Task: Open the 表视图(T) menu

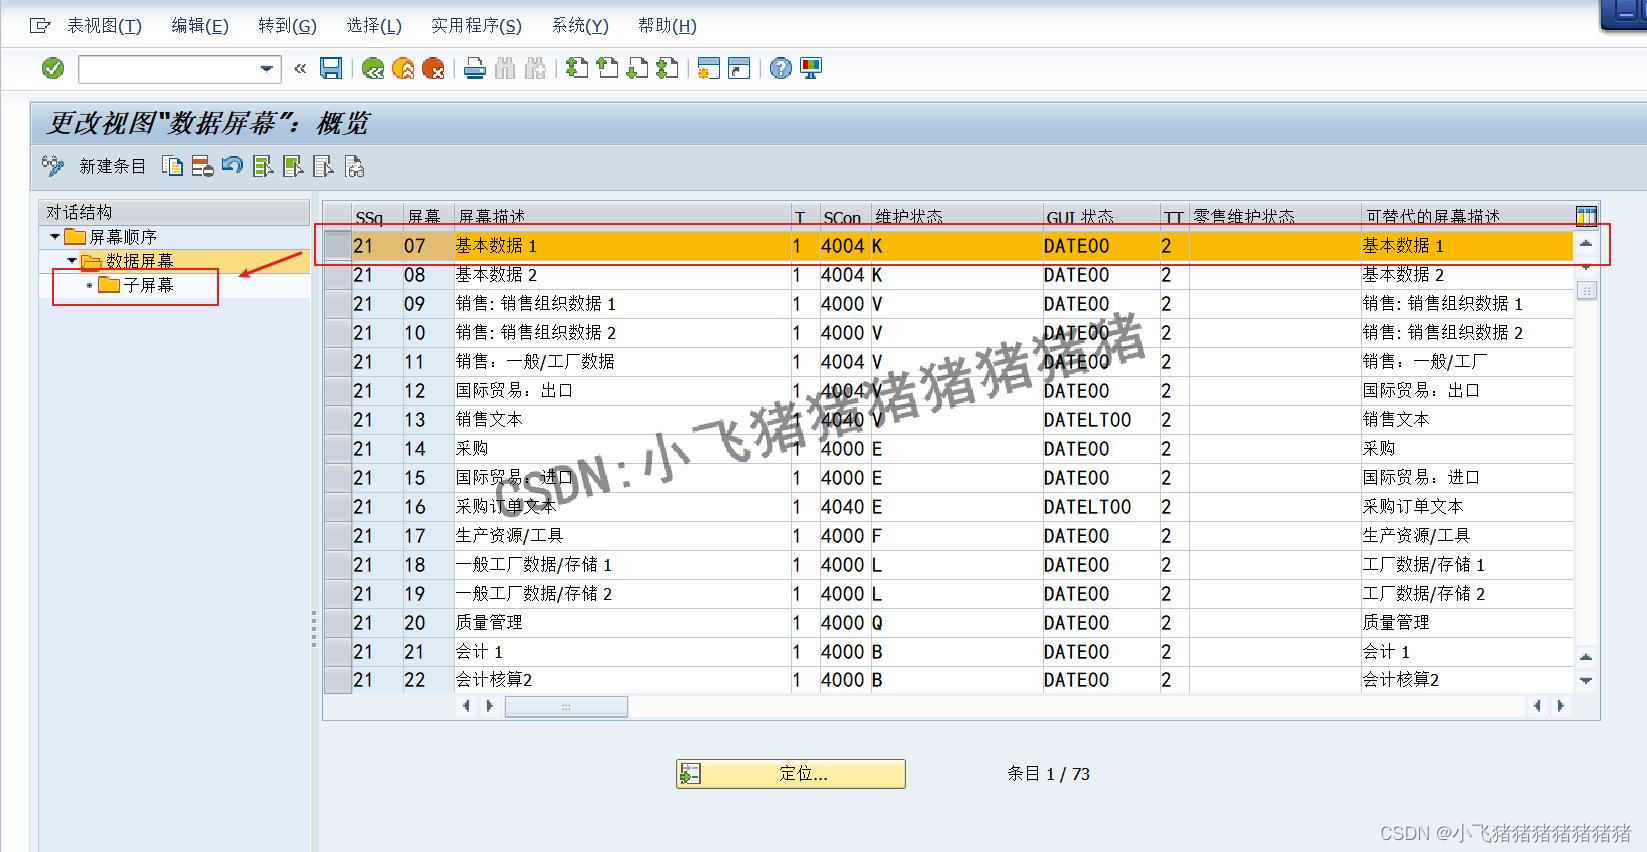Action: coord(104,25)
